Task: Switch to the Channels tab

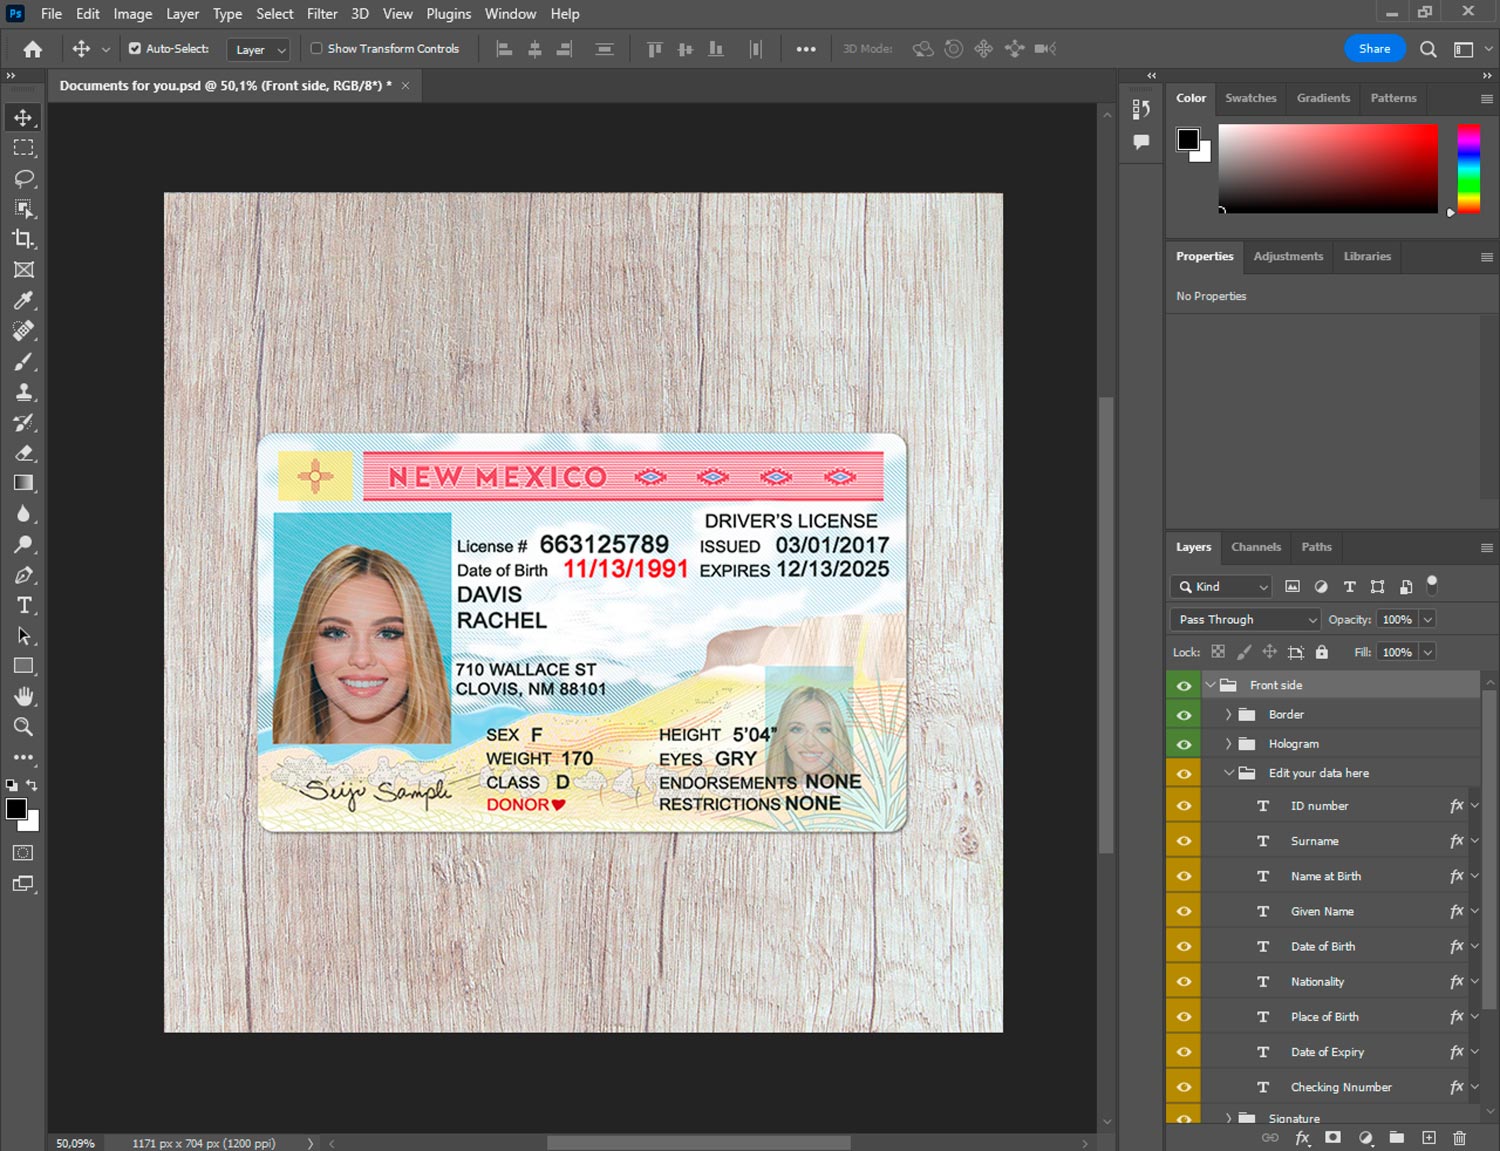Action: click(1255, 547)
